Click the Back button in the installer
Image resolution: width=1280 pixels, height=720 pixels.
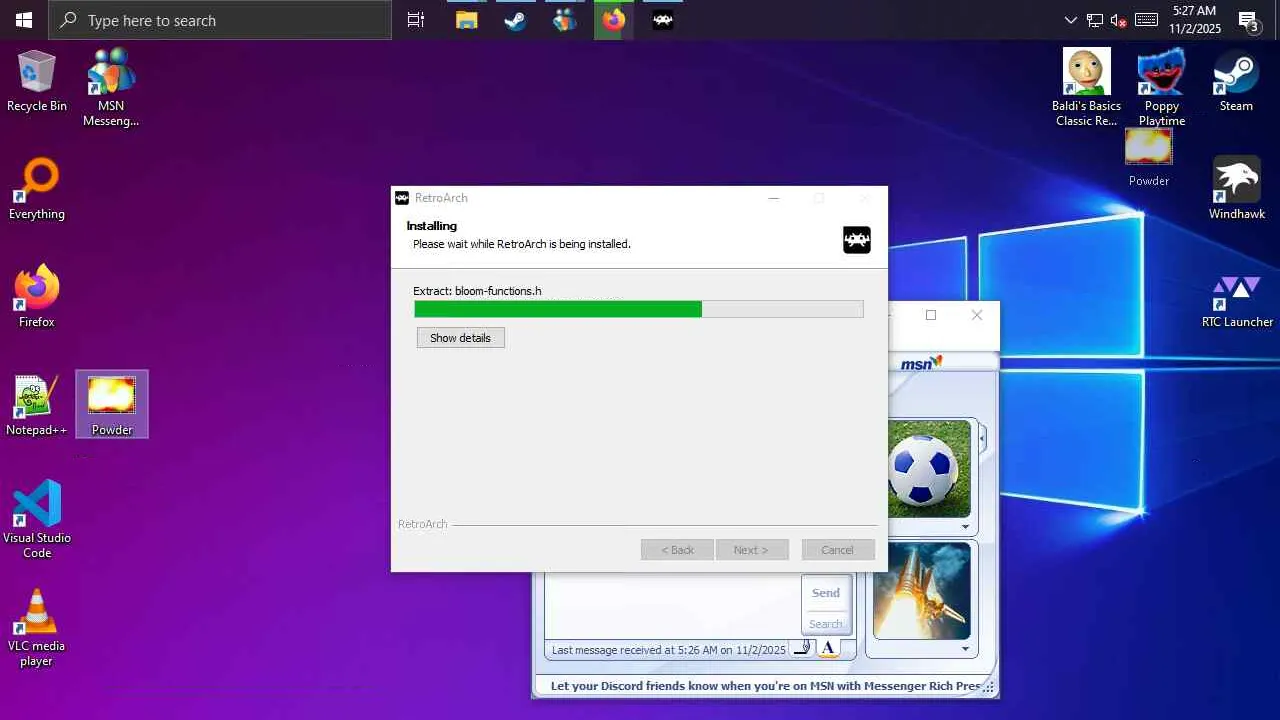(677, 550)
